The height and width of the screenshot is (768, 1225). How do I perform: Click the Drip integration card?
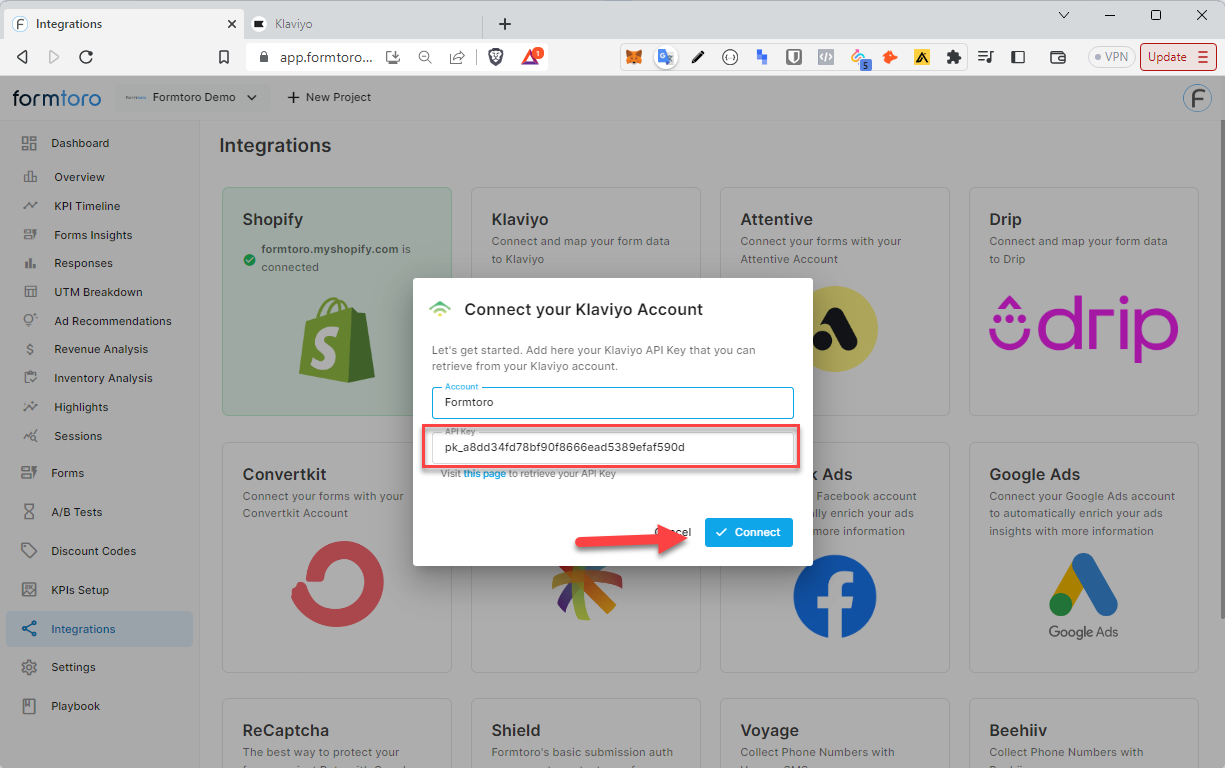(1084, 301)
